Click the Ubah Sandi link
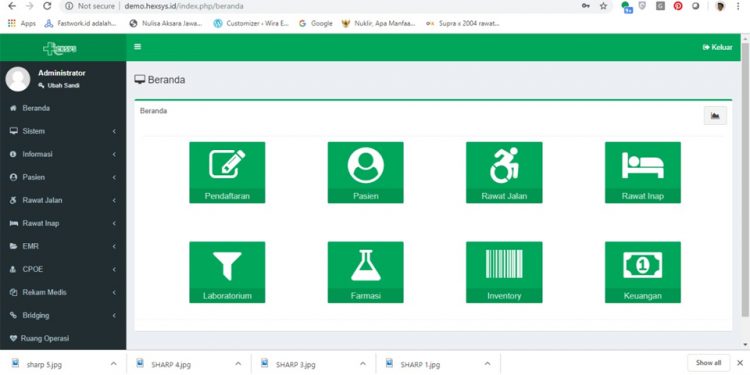Screen dimensions: 750x375 tap(59, 86)
